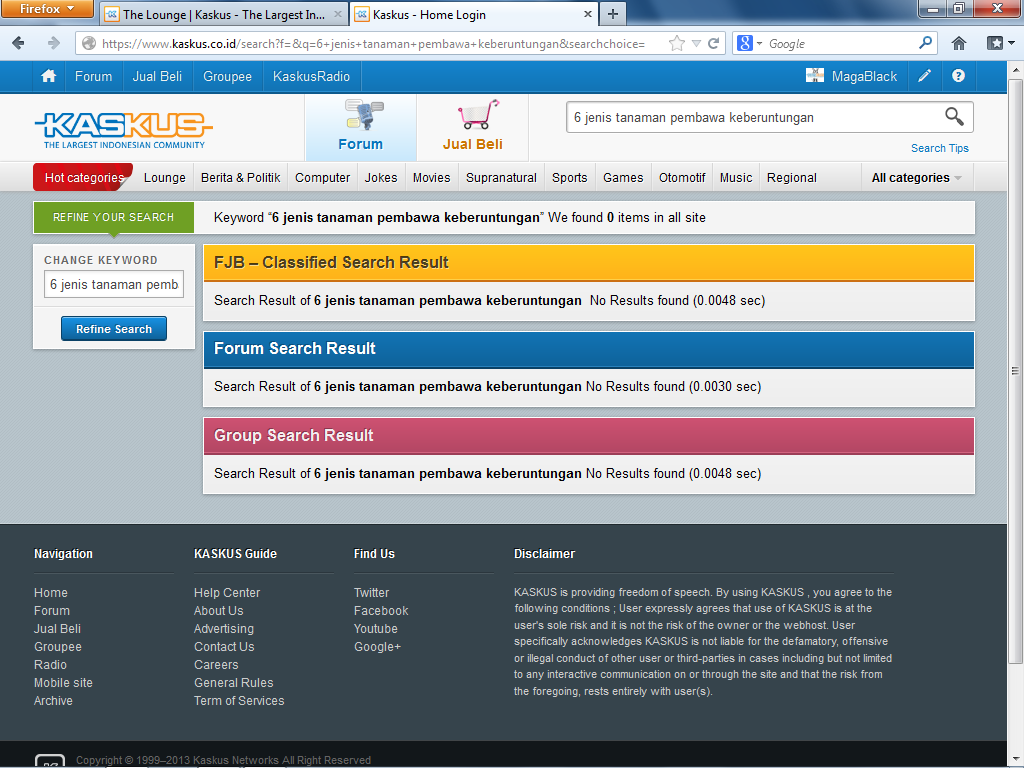Open the Firefox bookmarks menu icon

click(1000, 43)
